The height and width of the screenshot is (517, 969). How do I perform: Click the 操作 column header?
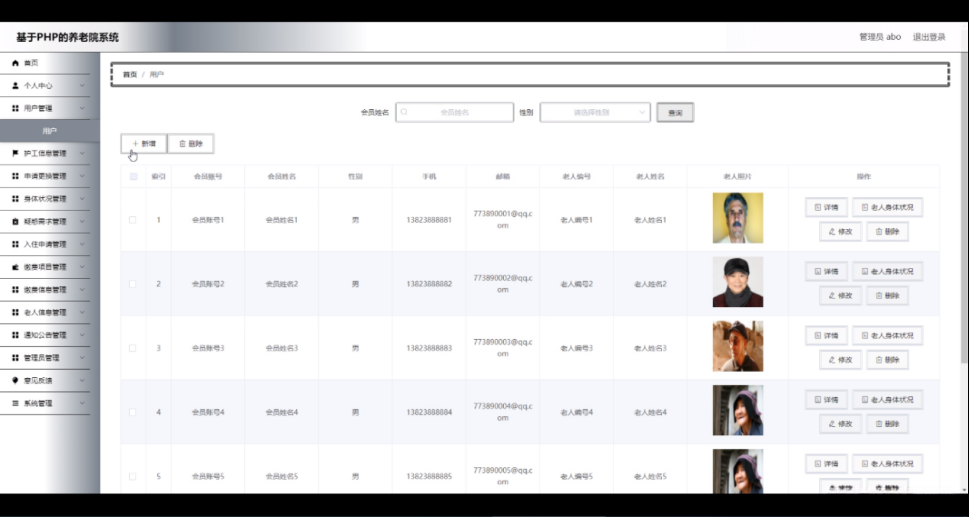coord(863,177)
